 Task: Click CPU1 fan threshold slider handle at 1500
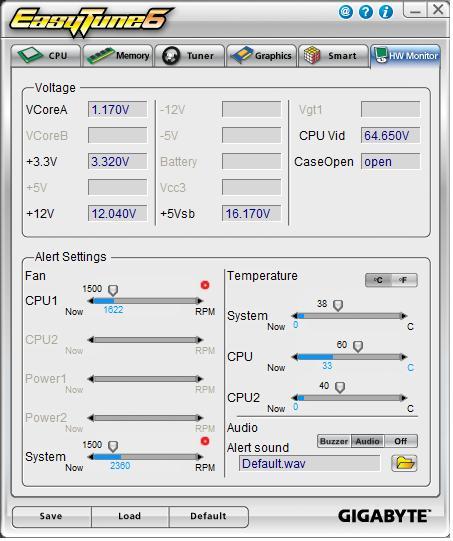(113, 291)
